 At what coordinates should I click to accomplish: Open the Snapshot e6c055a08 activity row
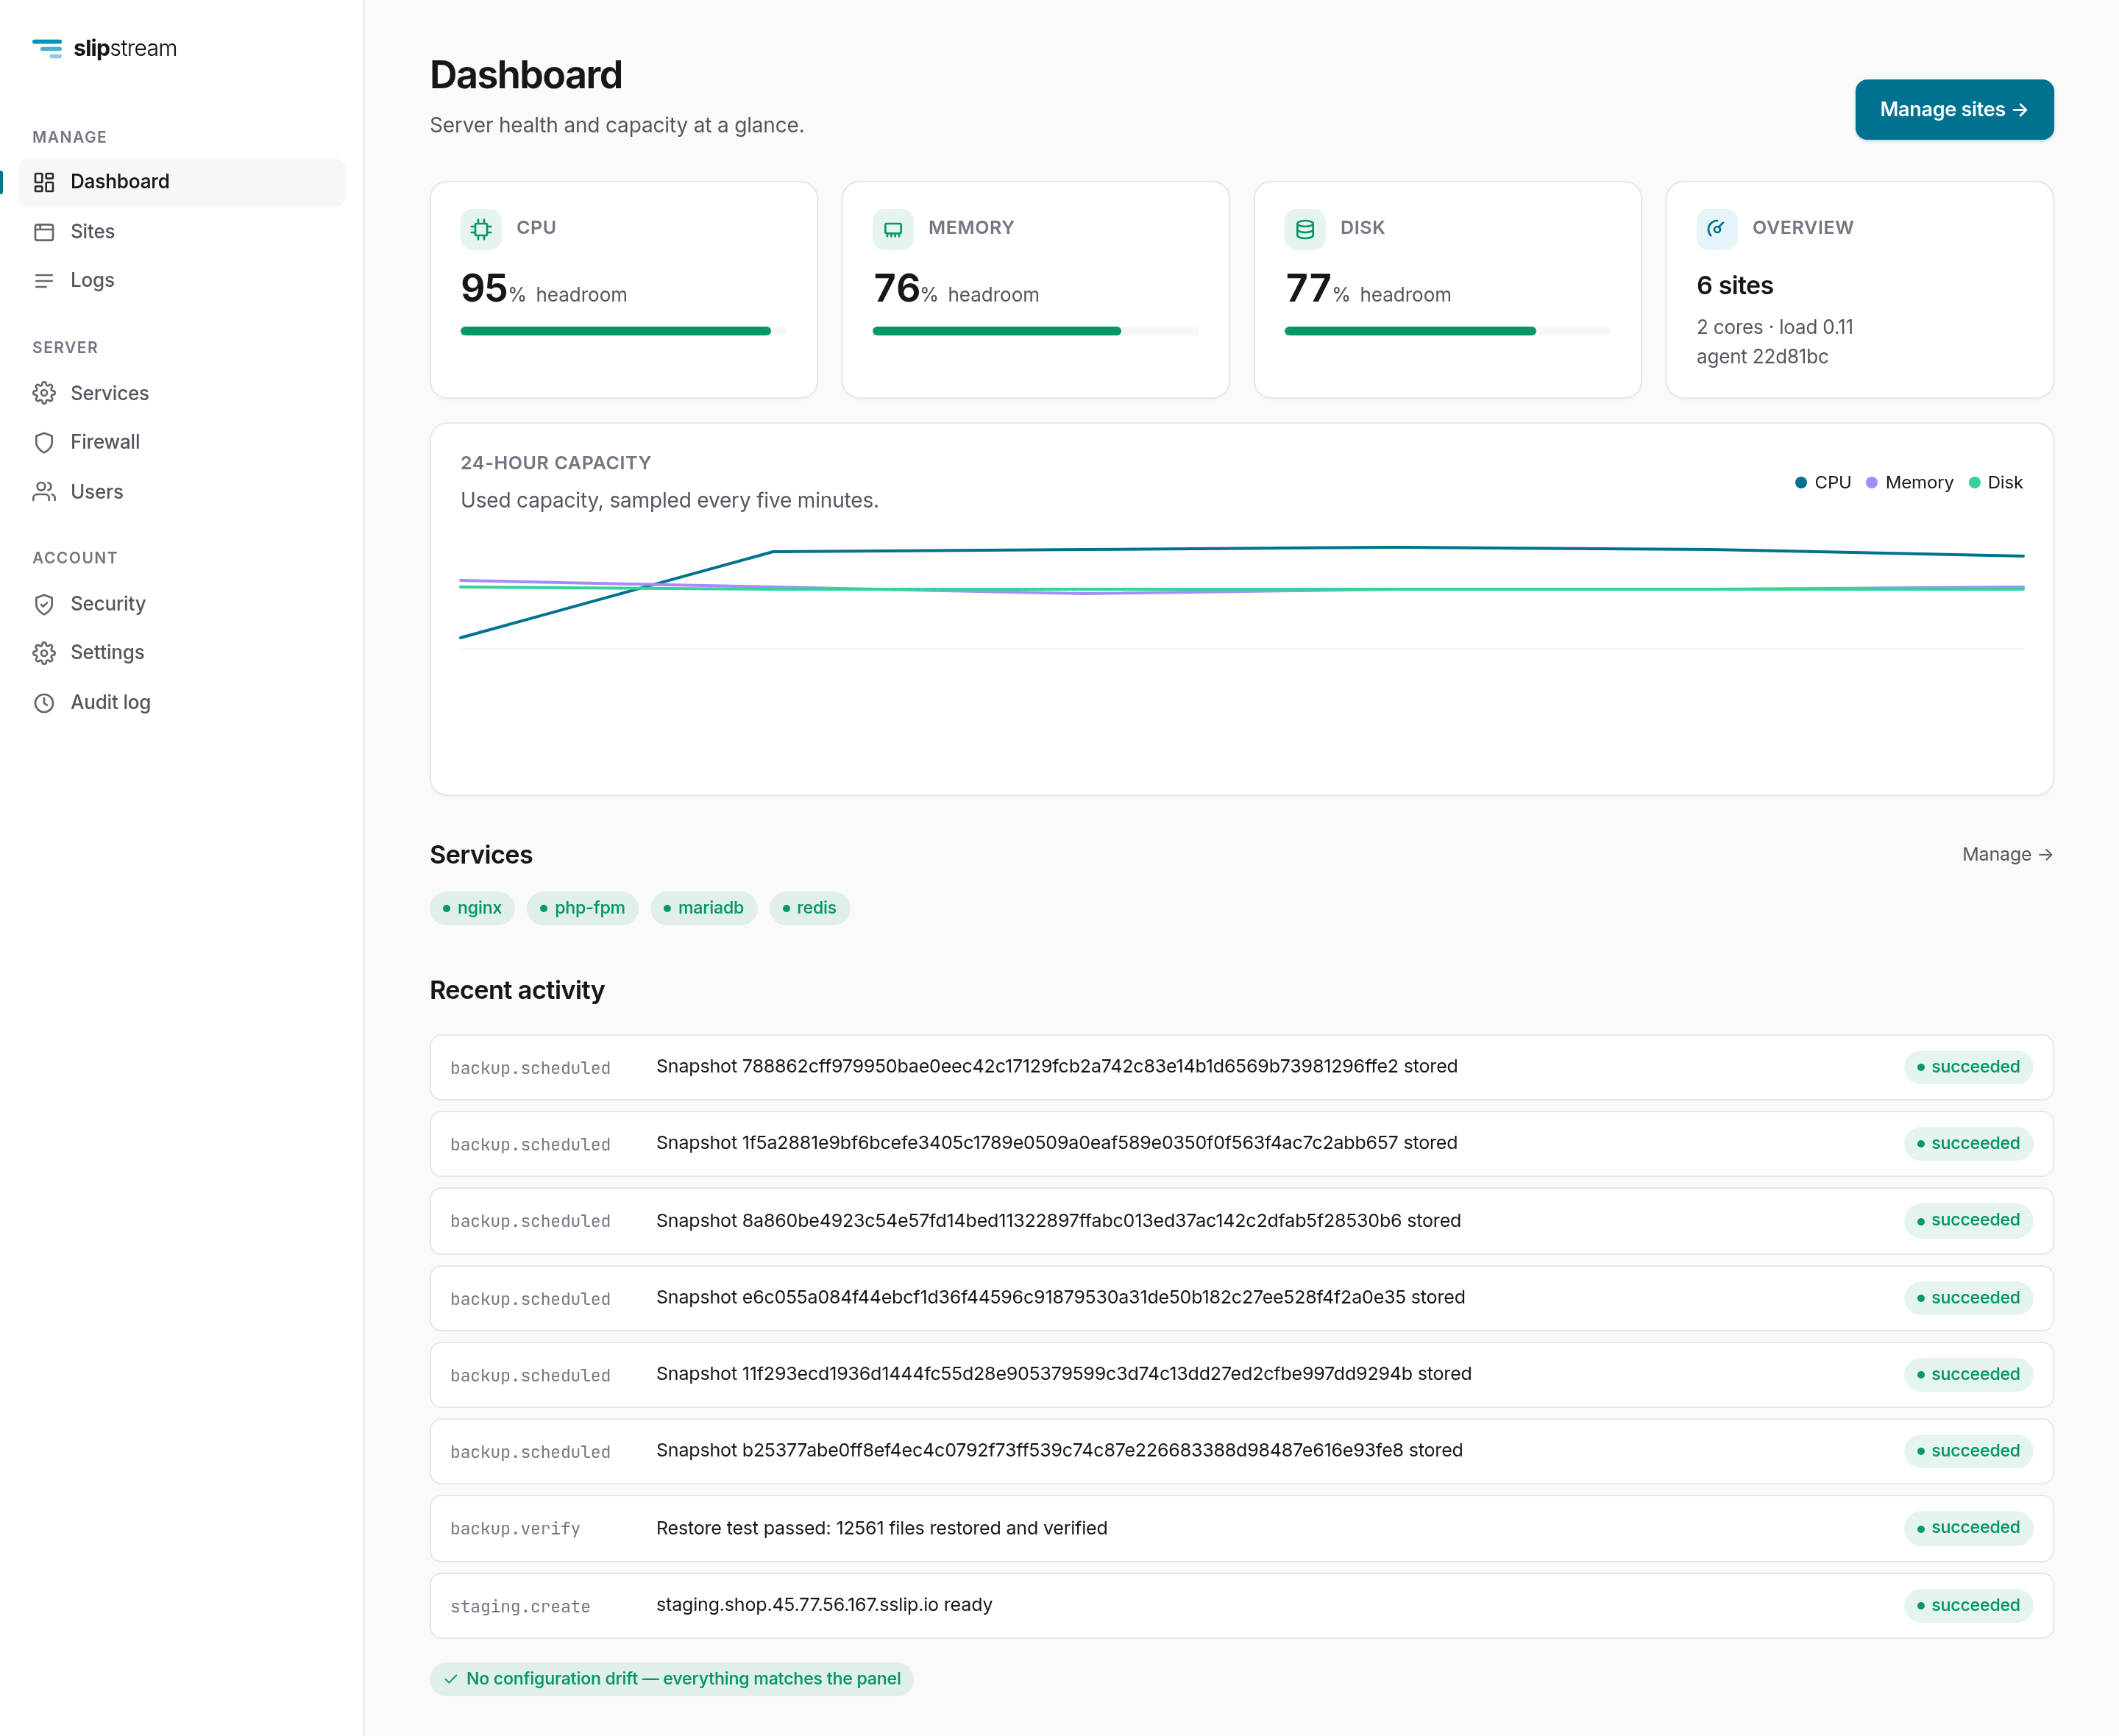pyautogui.click(x=1242, y=1298)
